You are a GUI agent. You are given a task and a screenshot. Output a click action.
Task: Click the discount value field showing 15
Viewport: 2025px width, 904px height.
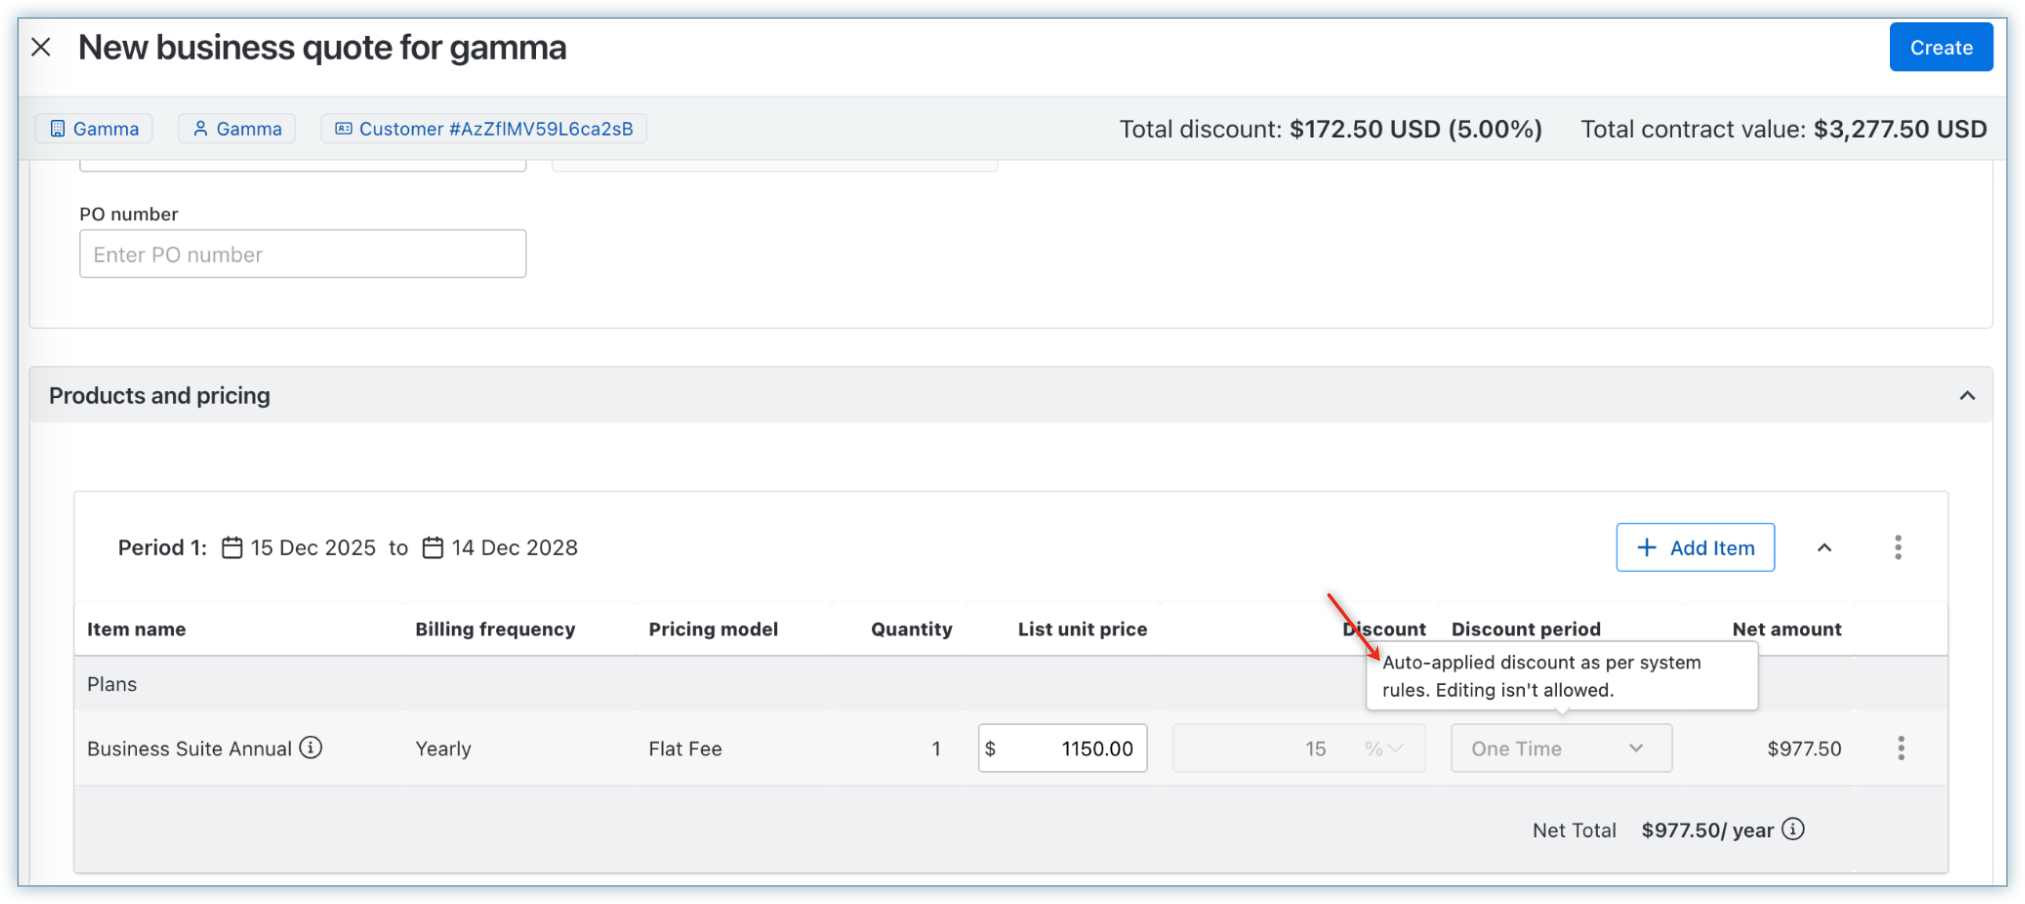[x=1270, y=749]
